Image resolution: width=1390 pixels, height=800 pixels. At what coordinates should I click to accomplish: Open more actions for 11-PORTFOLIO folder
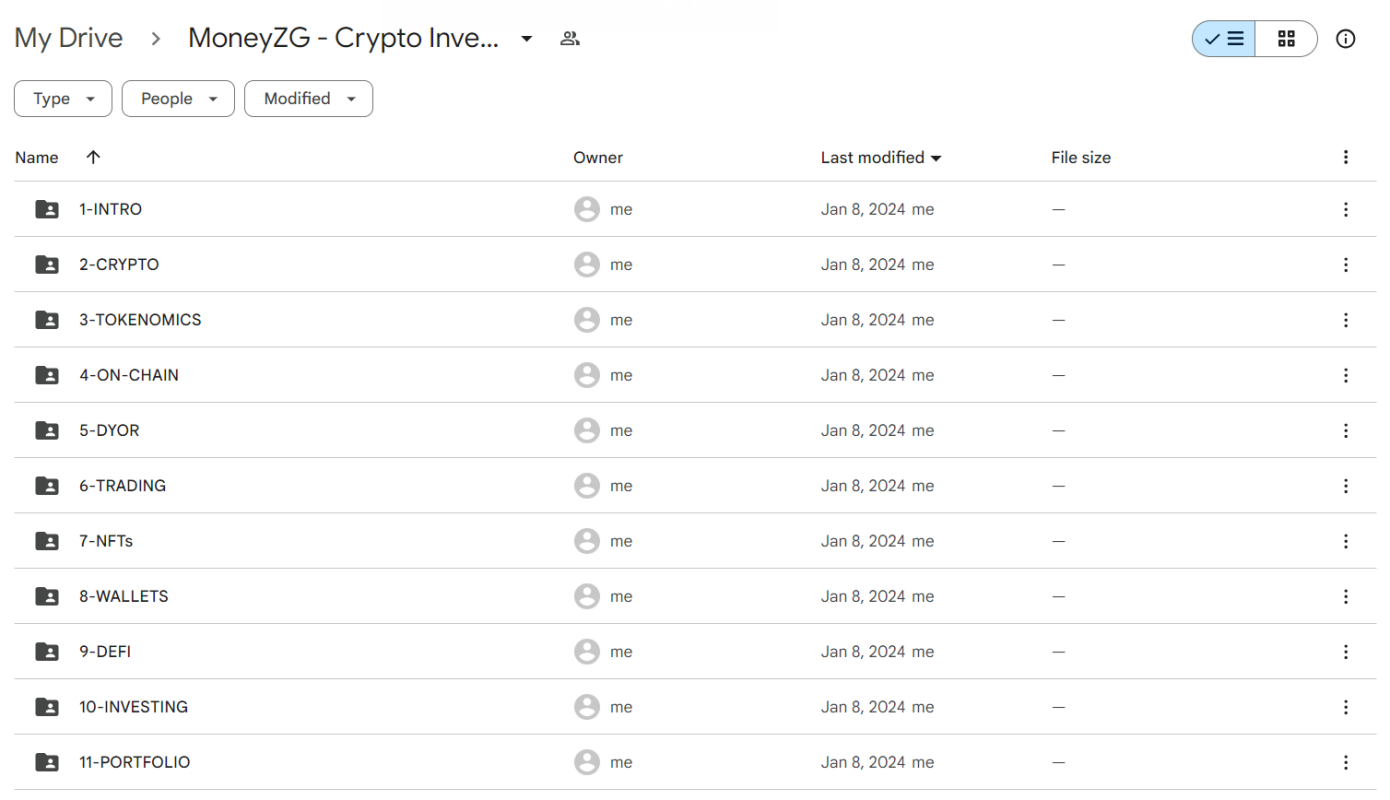tap(1345, 762)
